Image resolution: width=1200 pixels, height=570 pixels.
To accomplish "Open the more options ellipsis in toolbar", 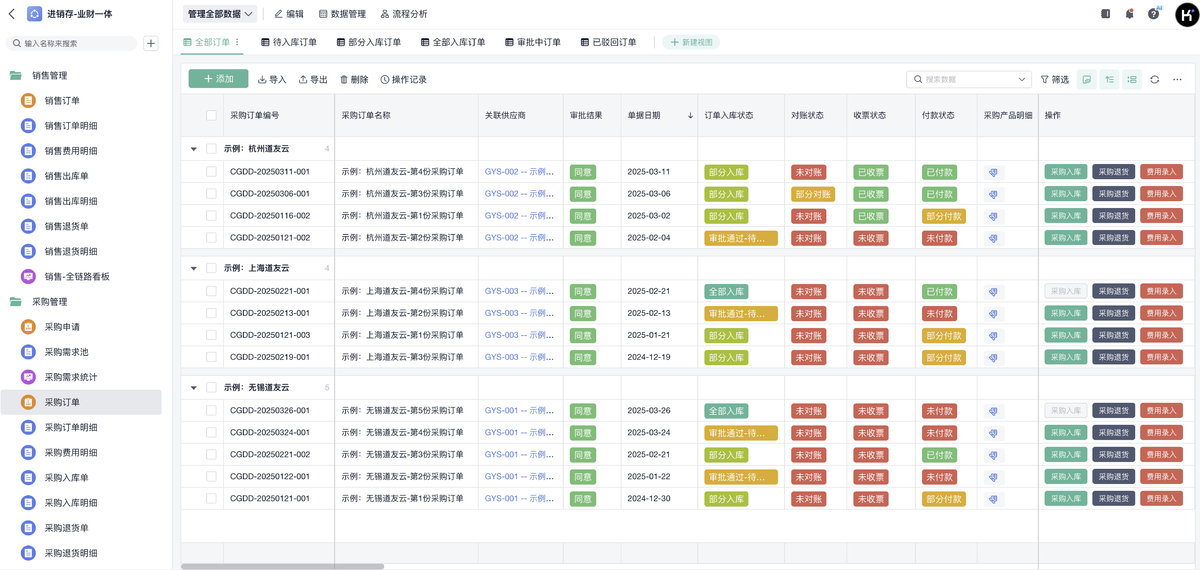I will pyautogui.click(x=1177, y=80).
